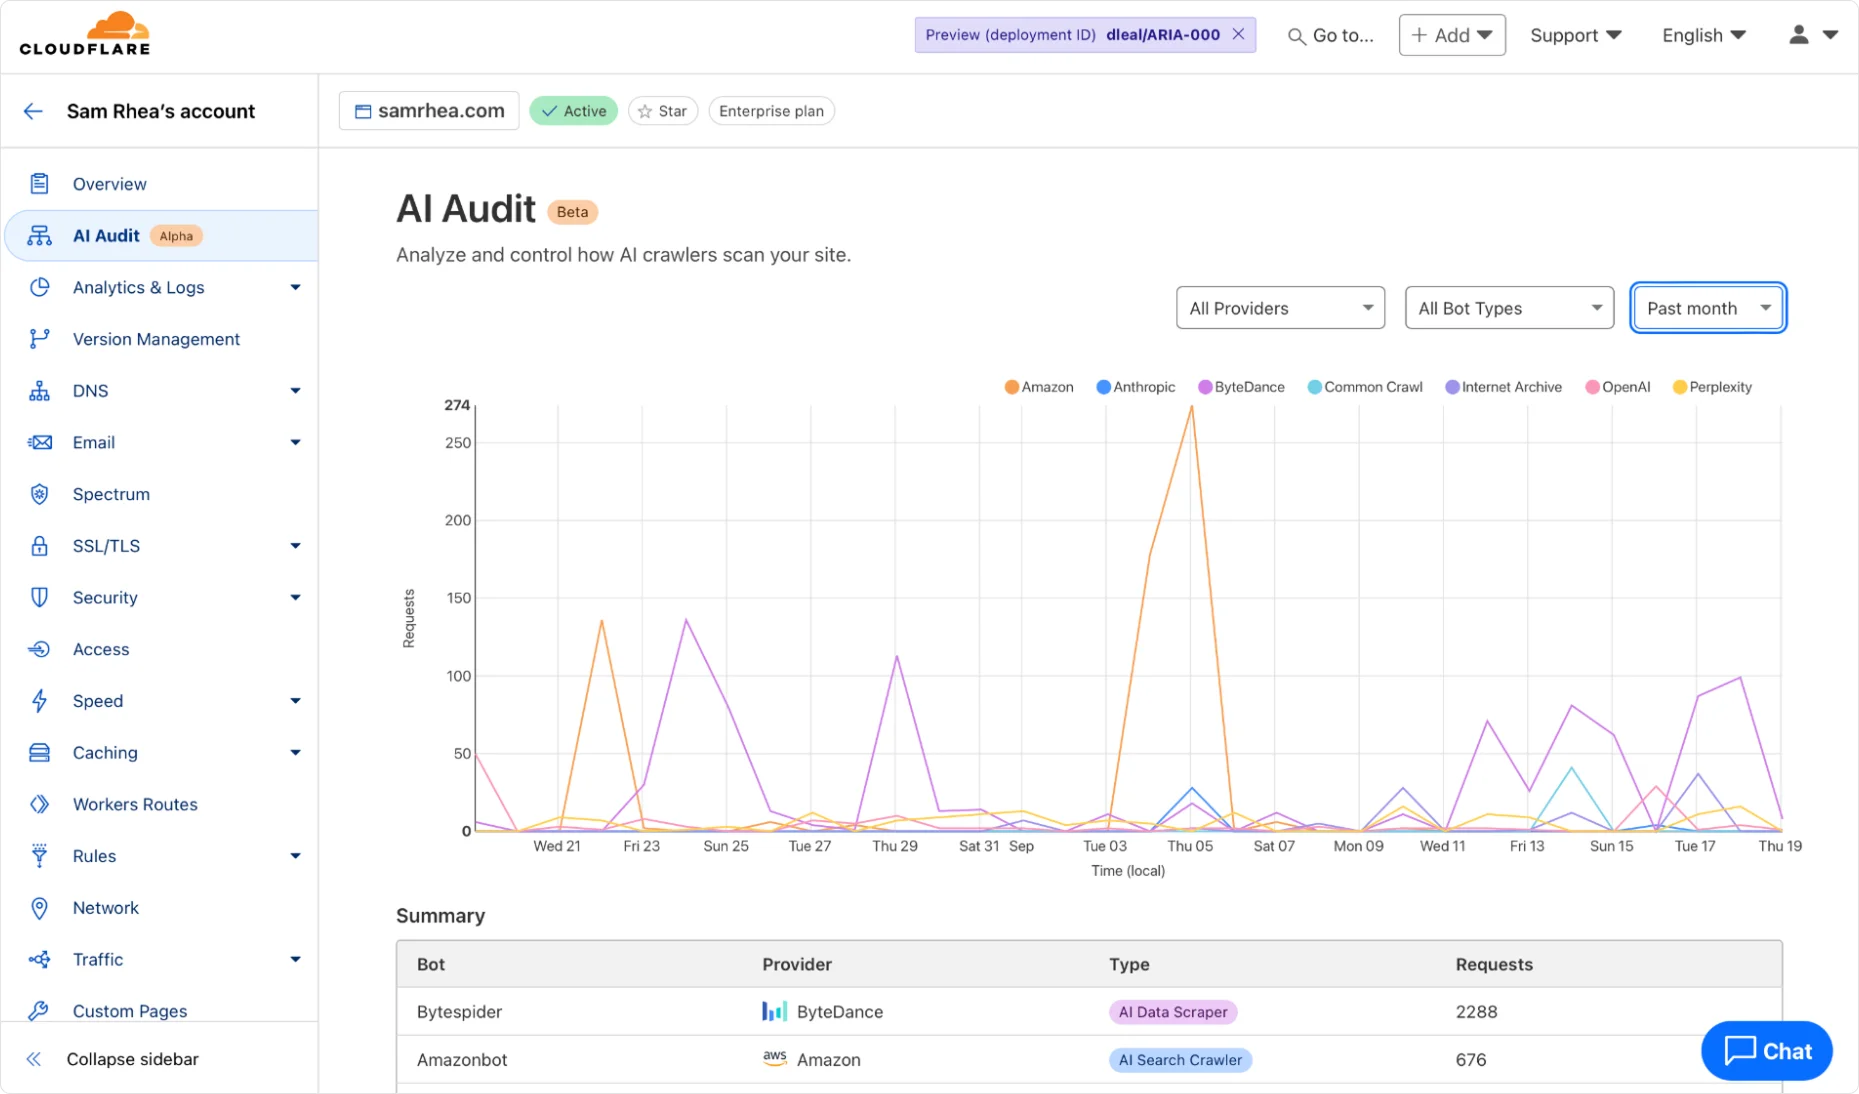Click the samrhea.com domain button
Viewport: 1859px width, 1094px height.
click(429, 111)
